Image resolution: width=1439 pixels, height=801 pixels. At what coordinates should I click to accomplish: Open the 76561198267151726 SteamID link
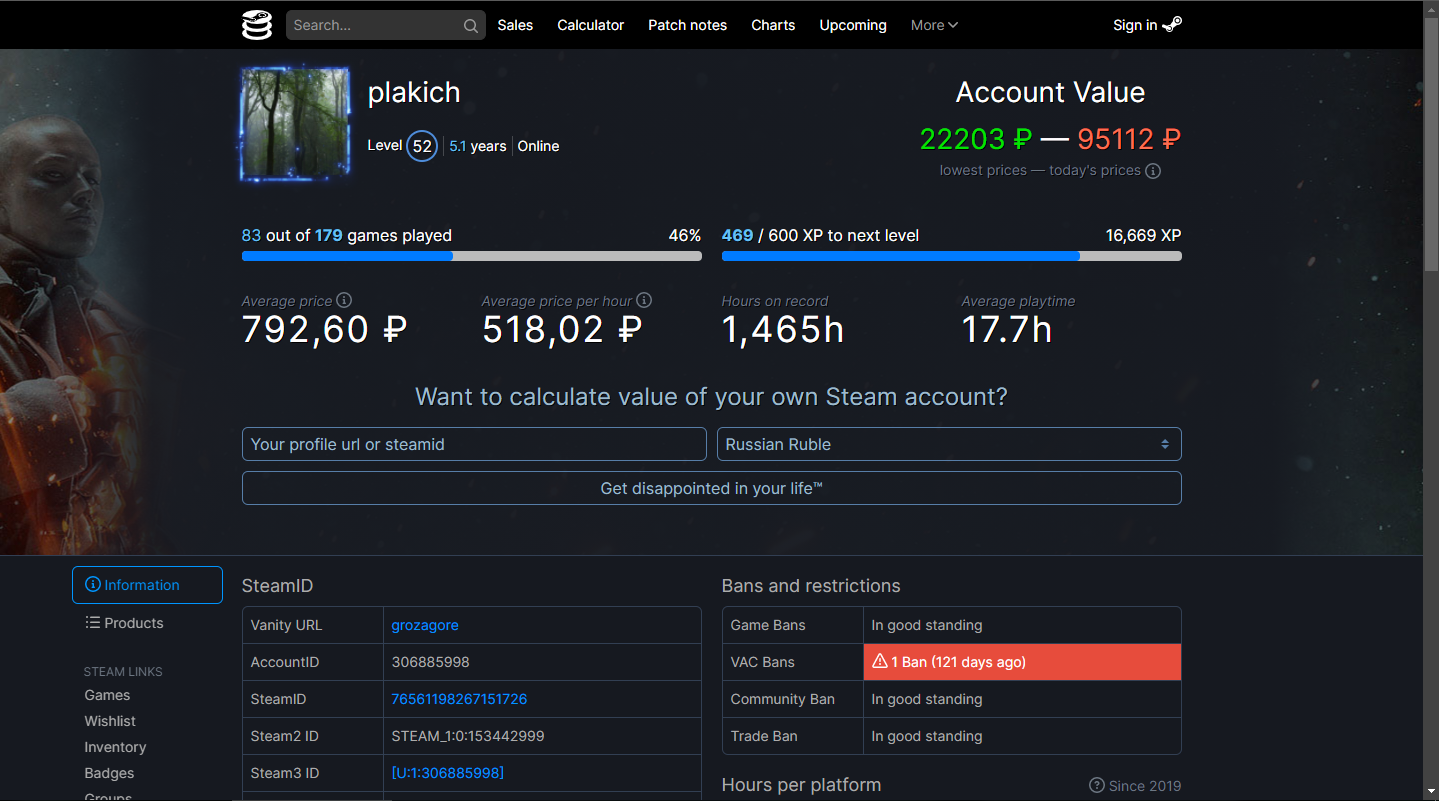pyautogui.click(x=459, y=699)
